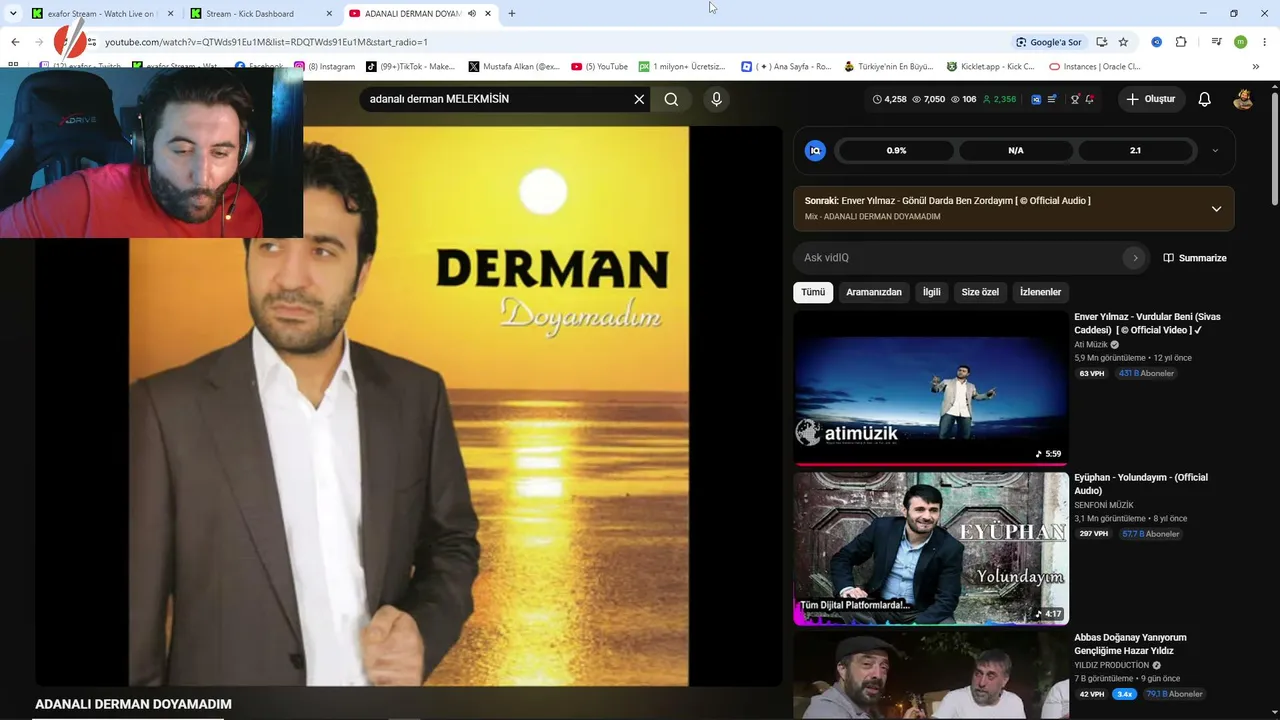Show more bookmarks with the overflow chevron

(x=1256, y=67)
